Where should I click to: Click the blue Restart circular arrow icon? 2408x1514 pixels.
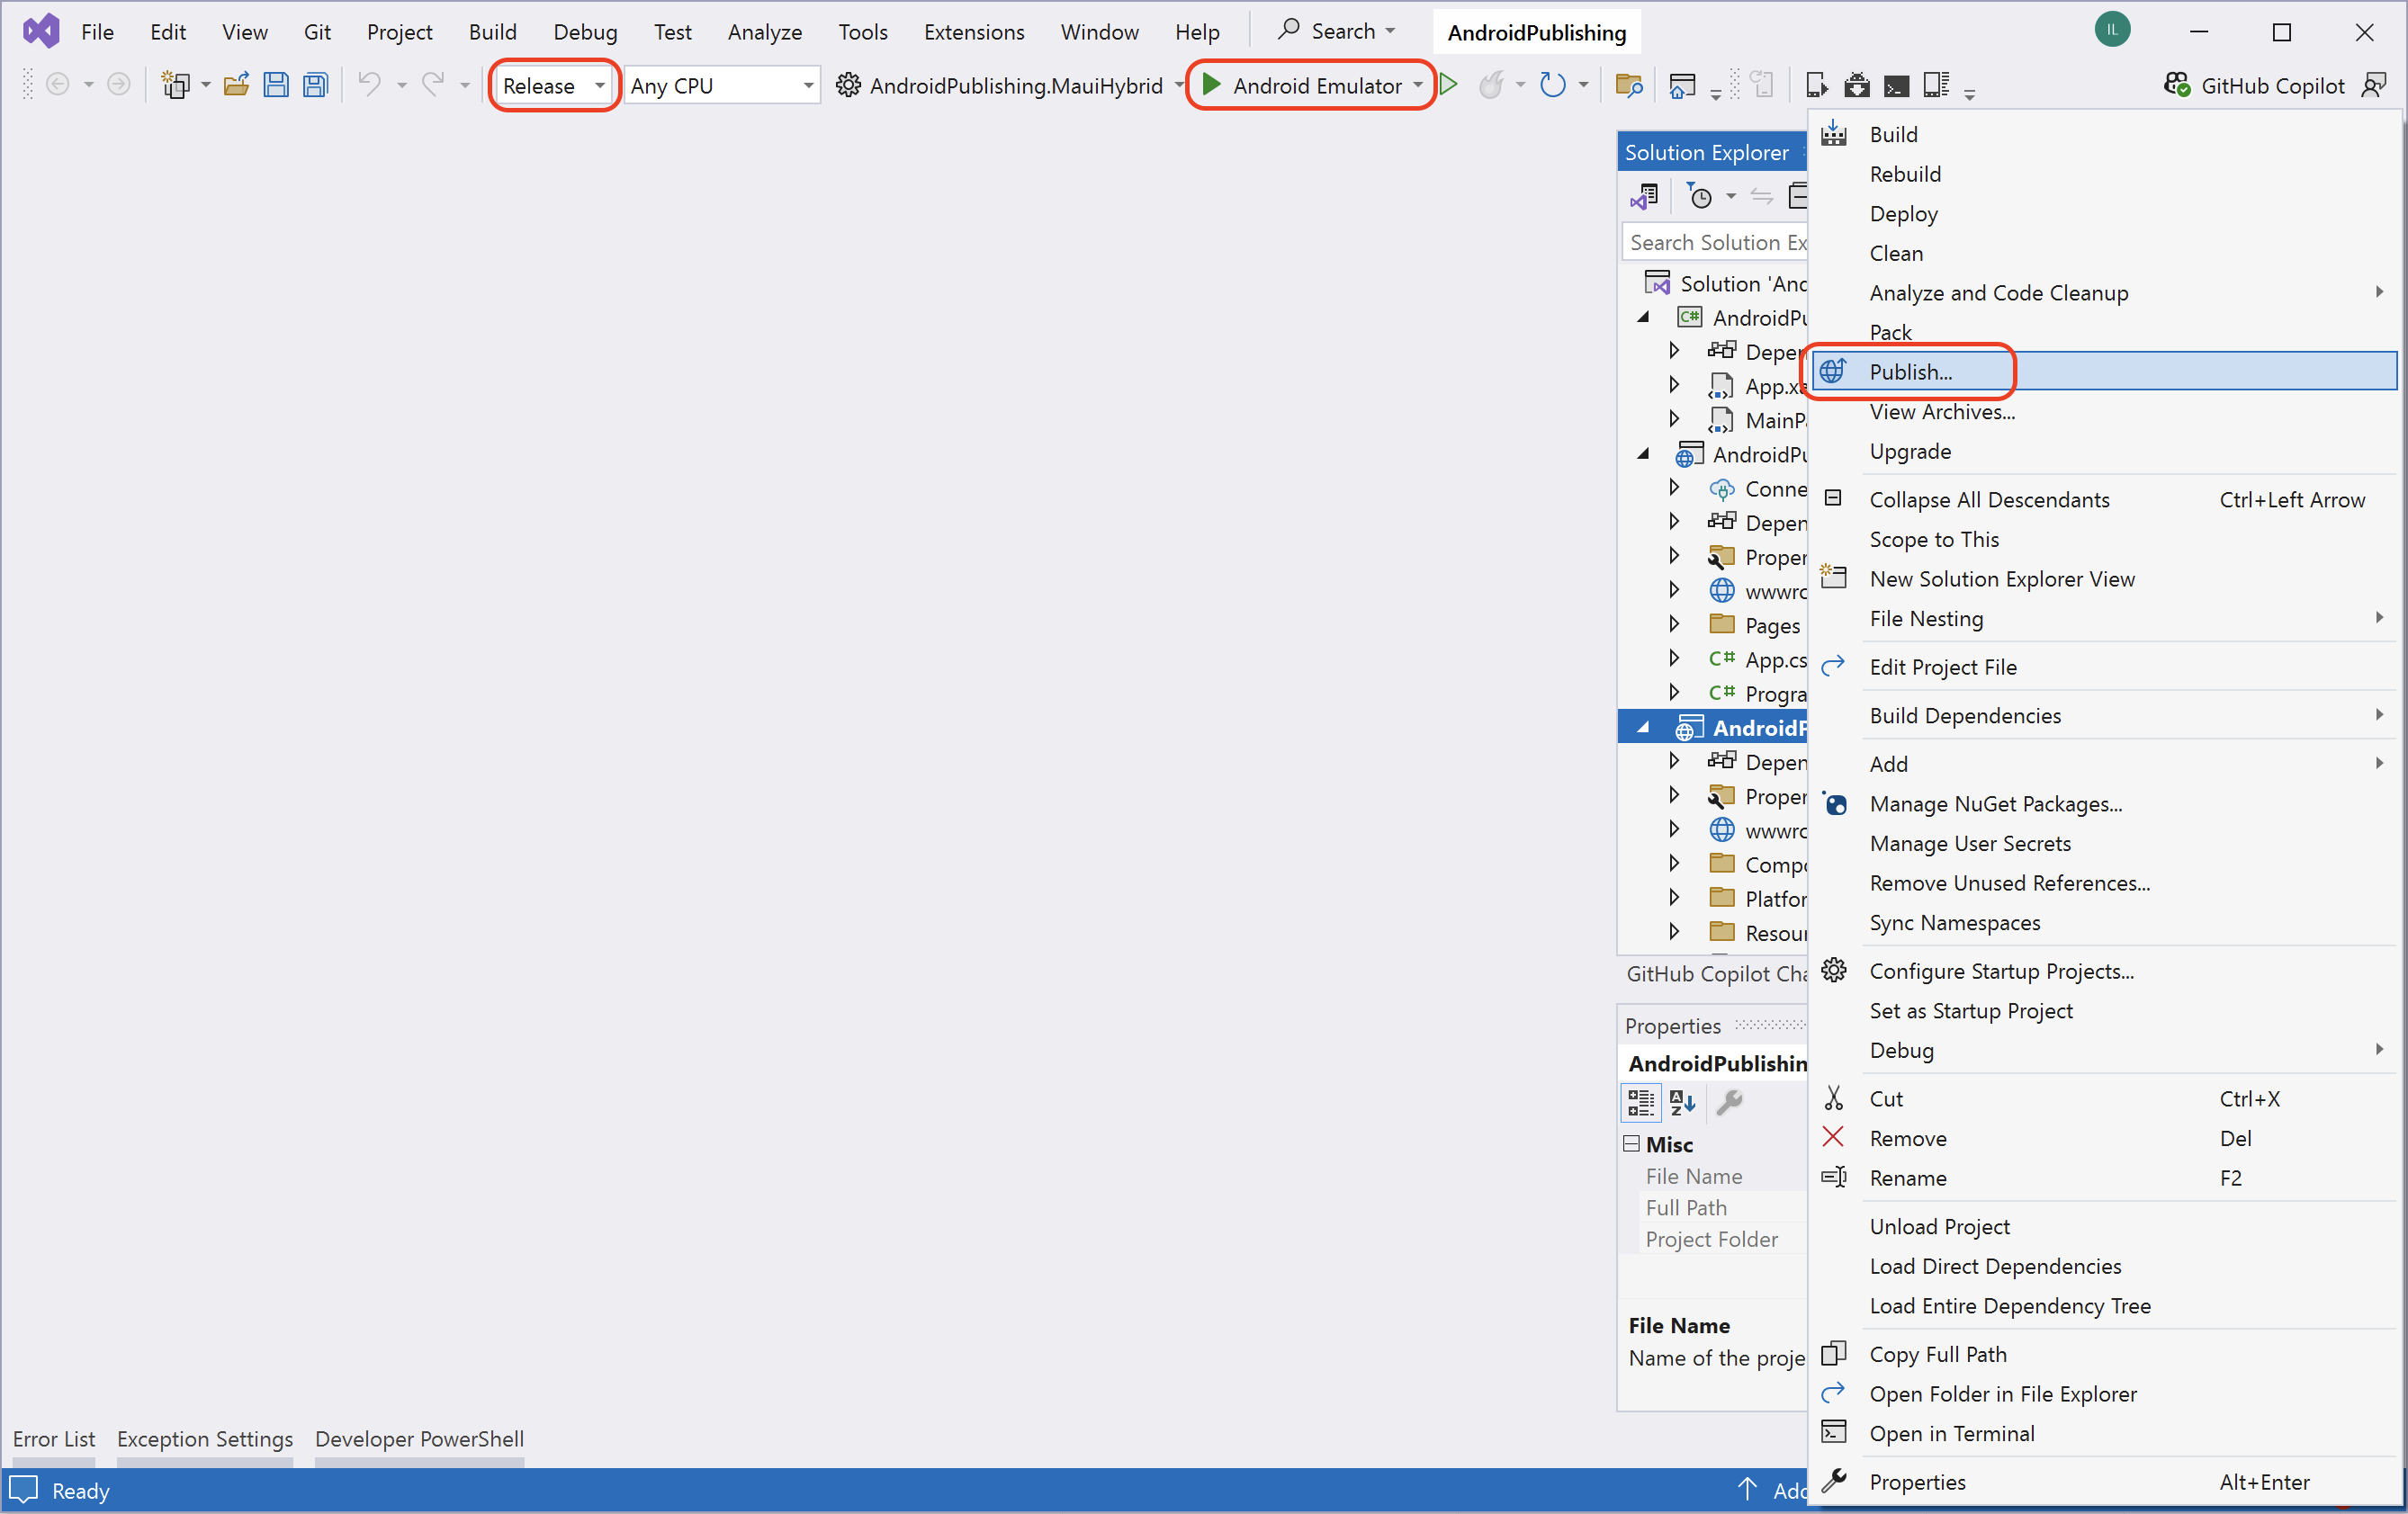tap(1552, 85)
